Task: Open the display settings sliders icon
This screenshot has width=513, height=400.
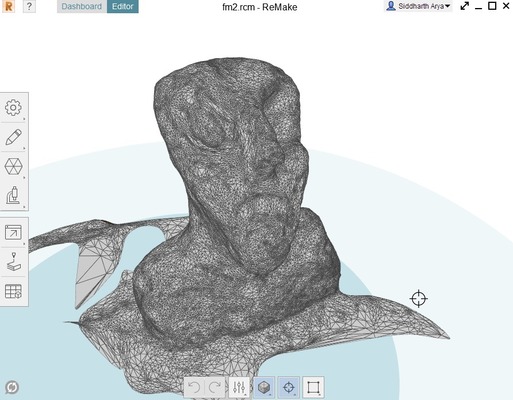Action: coord(239,387)
